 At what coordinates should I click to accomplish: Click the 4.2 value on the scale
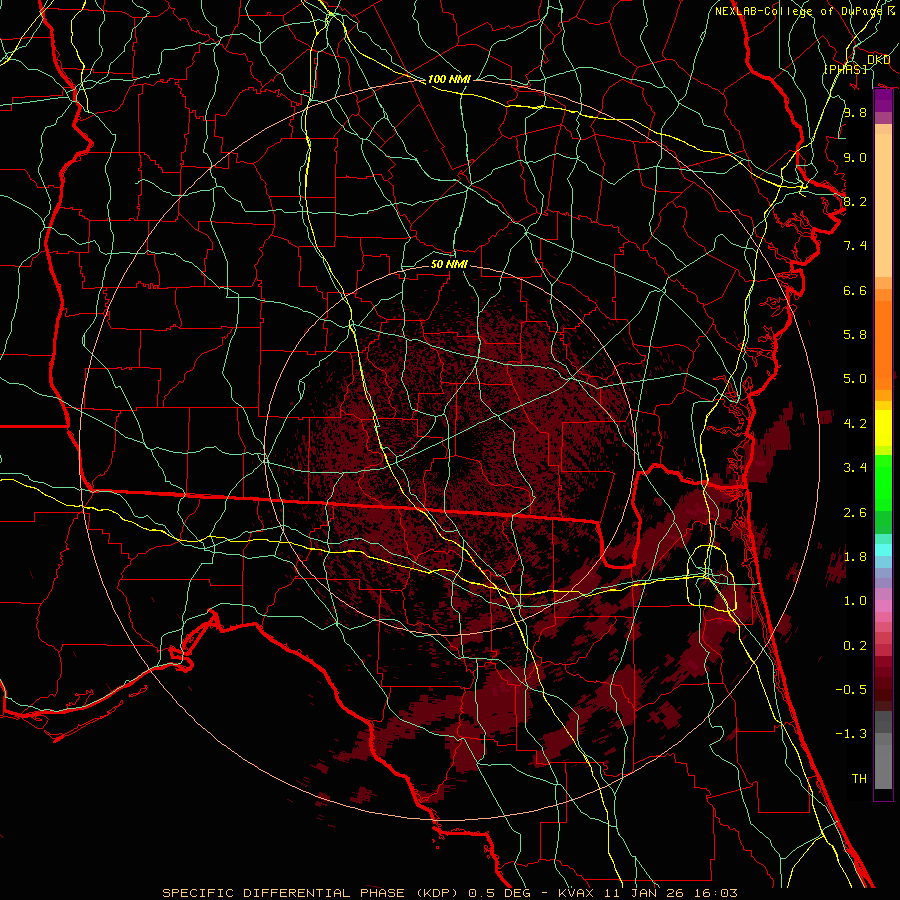point(855,424)
